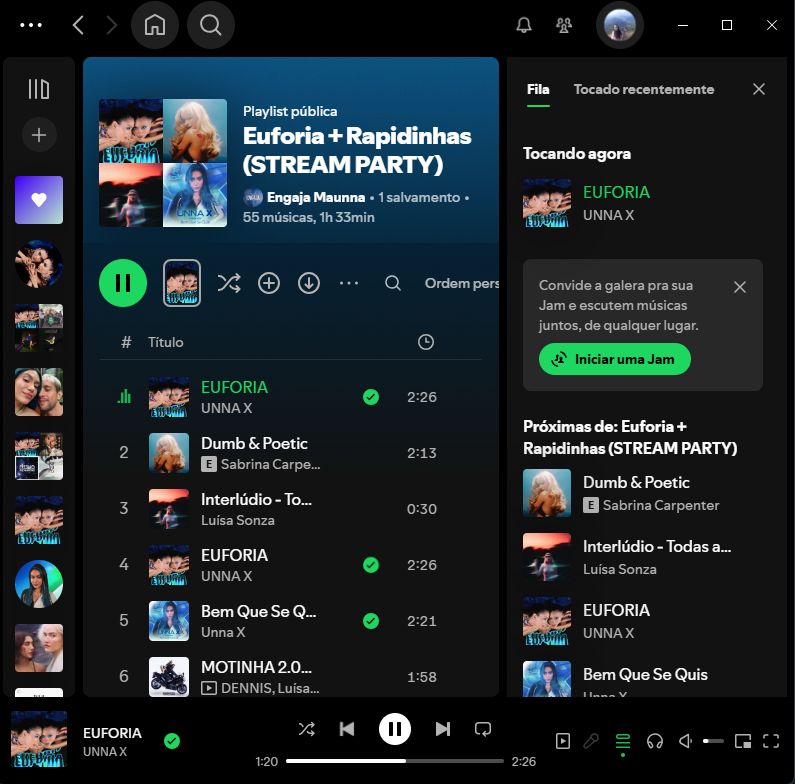Open the Liked Songs heart playlist

coord(39,200)
